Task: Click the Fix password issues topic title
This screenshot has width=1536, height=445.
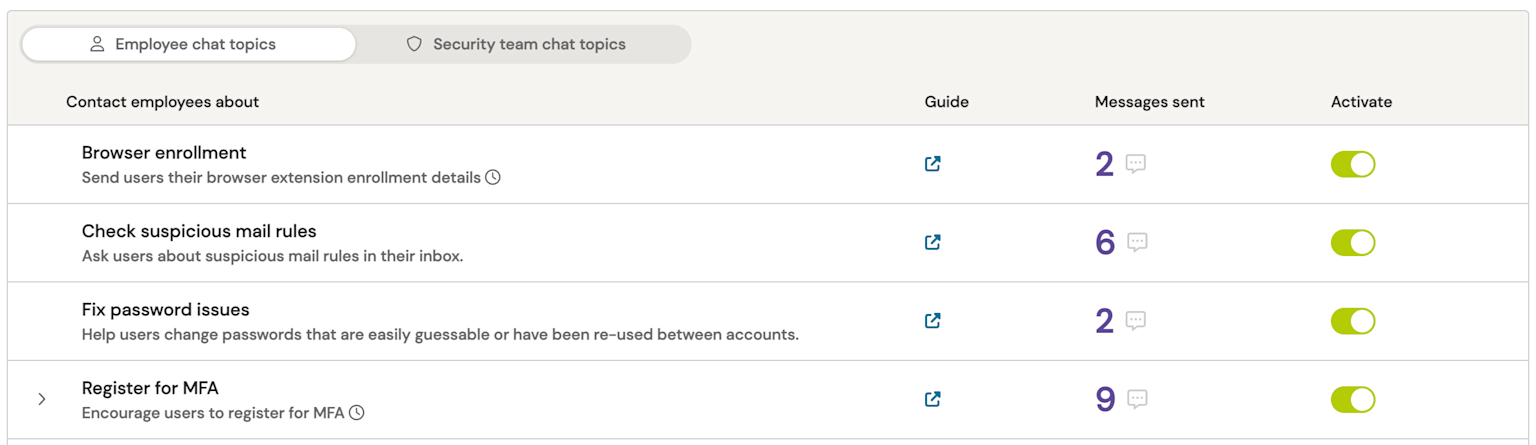Action: tap(165, 309)
